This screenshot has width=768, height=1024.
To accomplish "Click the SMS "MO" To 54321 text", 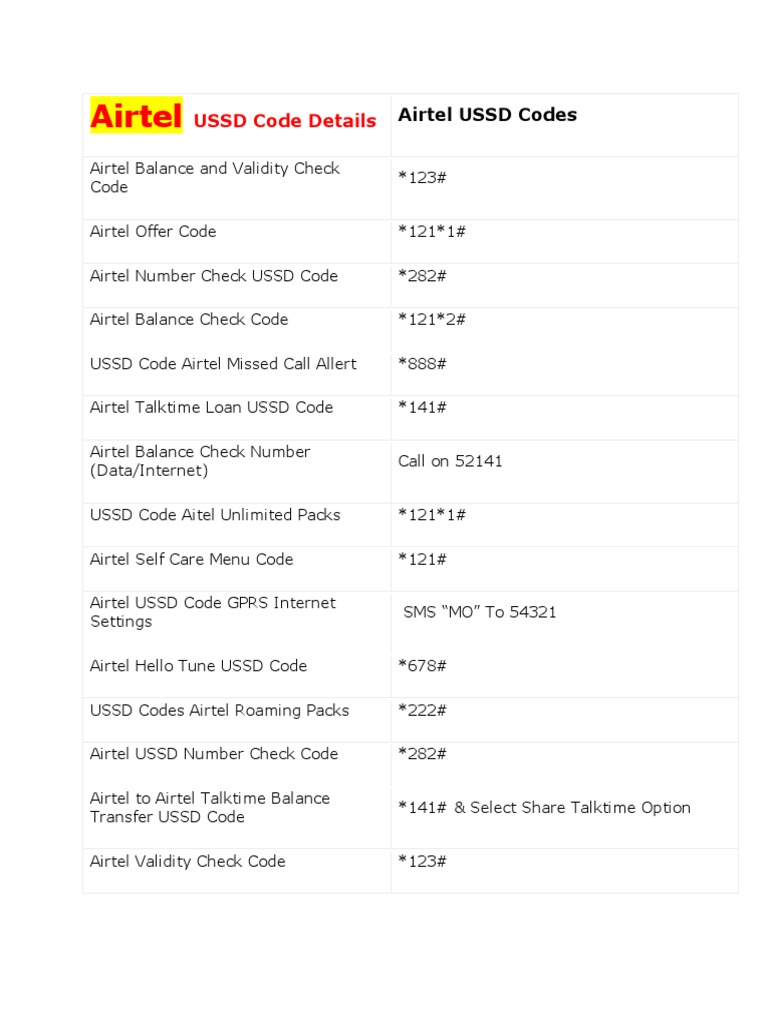I will pos(480,612).
